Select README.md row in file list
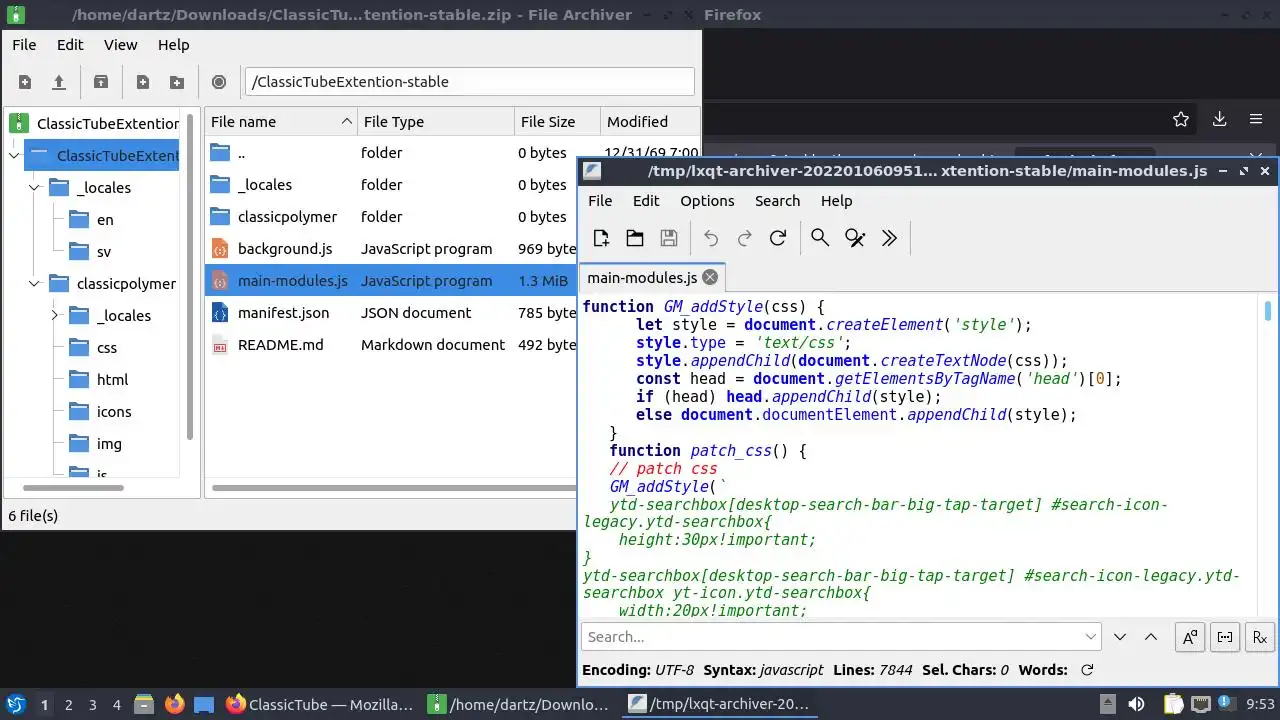The width and height of the screenshot is (1280, 720). click(390, 345)
